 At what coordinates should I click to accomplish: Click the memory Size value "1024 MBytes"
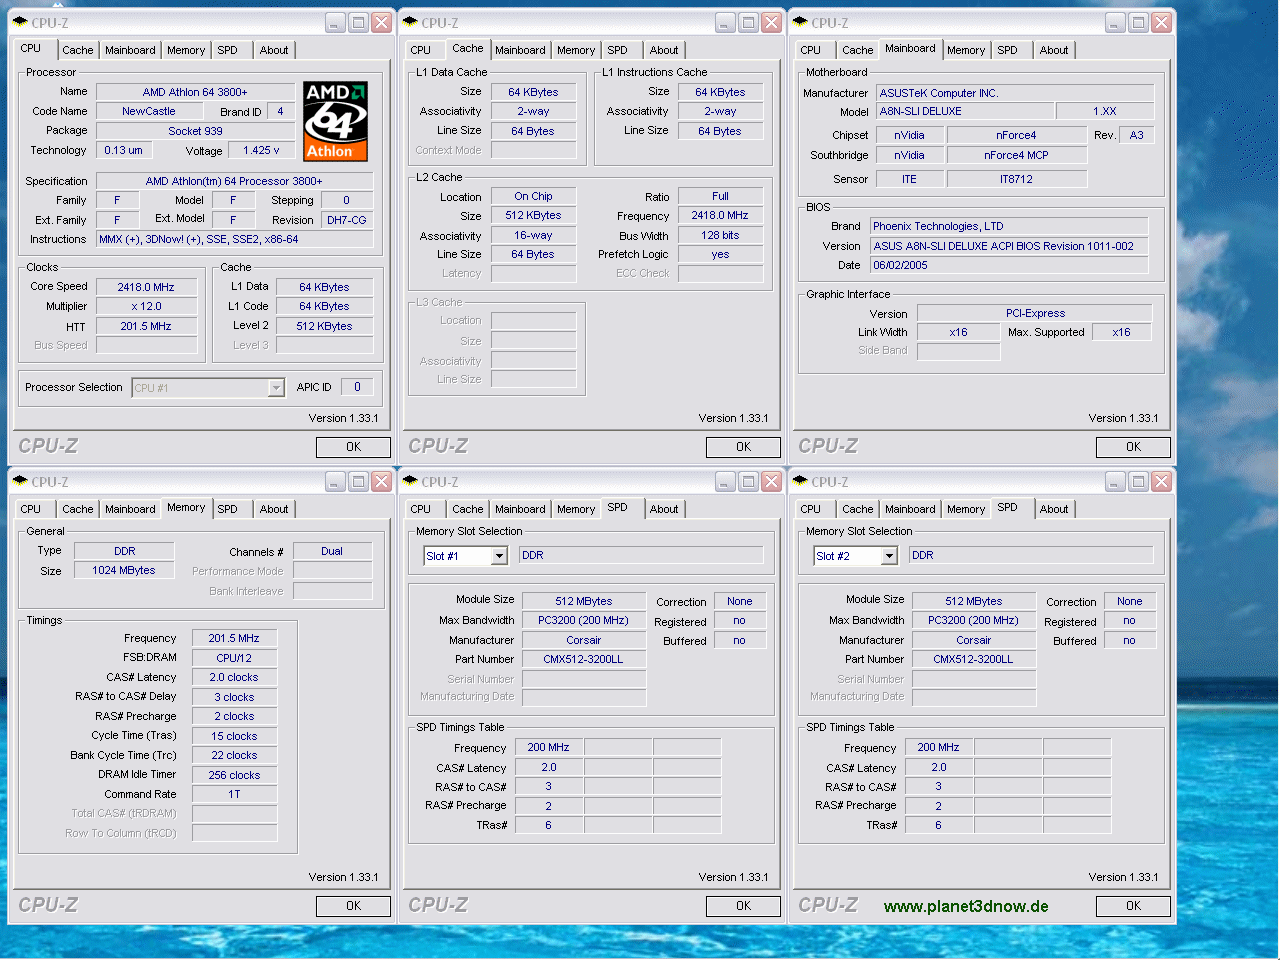coord(124,570)
